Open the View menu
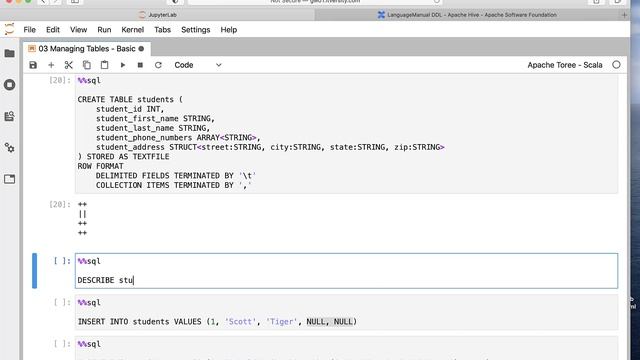Viewport: 640px width, 360px height. 78,30
